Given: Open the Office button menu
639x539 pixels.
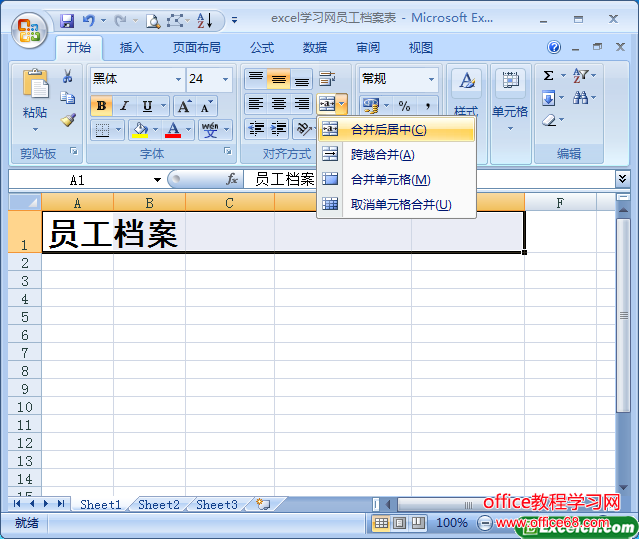Looking at the screenshot, I should pos(29,31).
